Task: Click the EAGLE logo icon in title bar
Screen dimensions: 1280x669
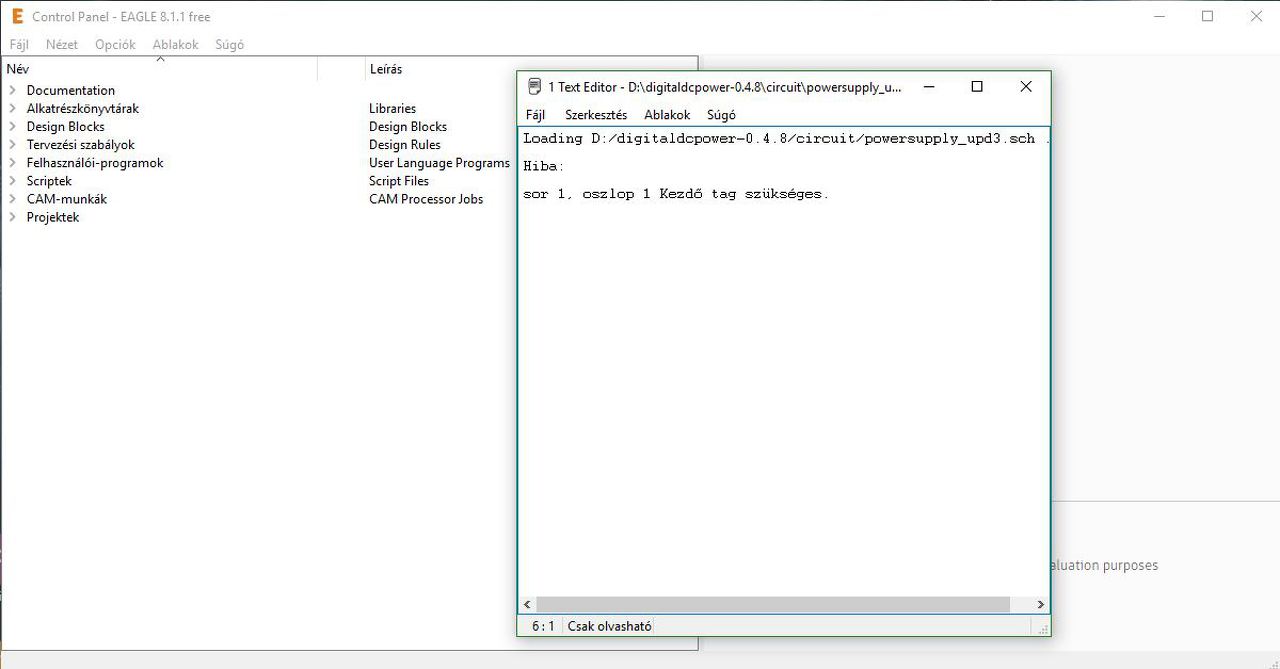Action: click(17, 16)
